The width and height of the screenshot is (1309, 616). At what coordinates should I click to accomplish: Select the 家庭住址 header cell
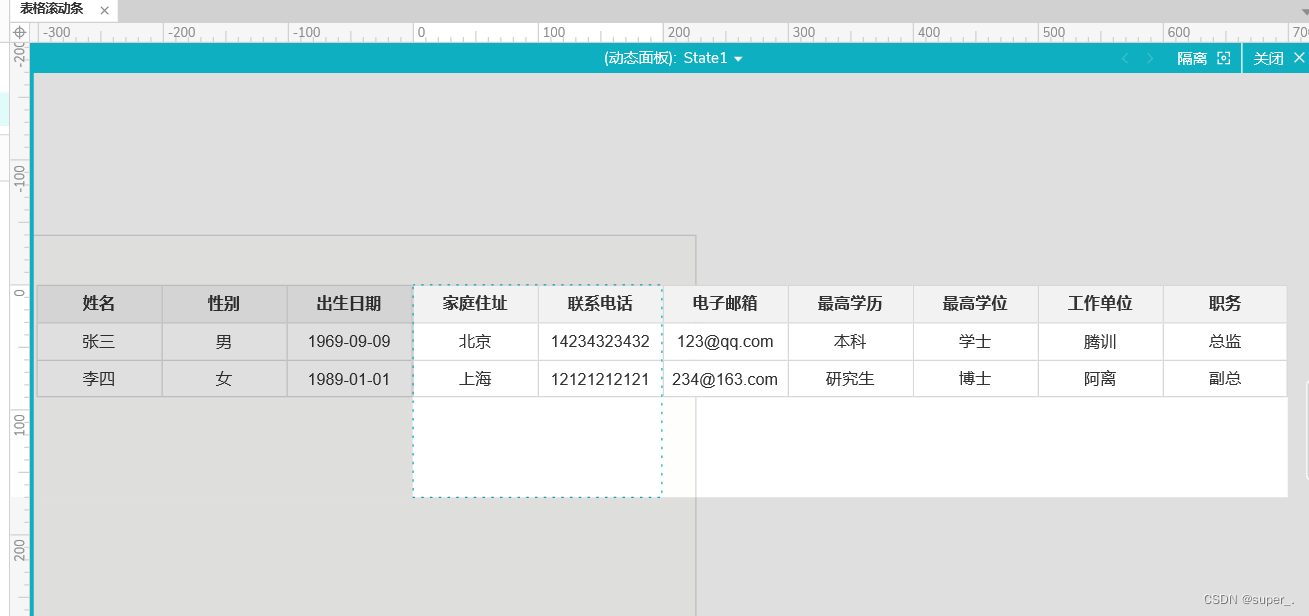[x=475, y=304]
